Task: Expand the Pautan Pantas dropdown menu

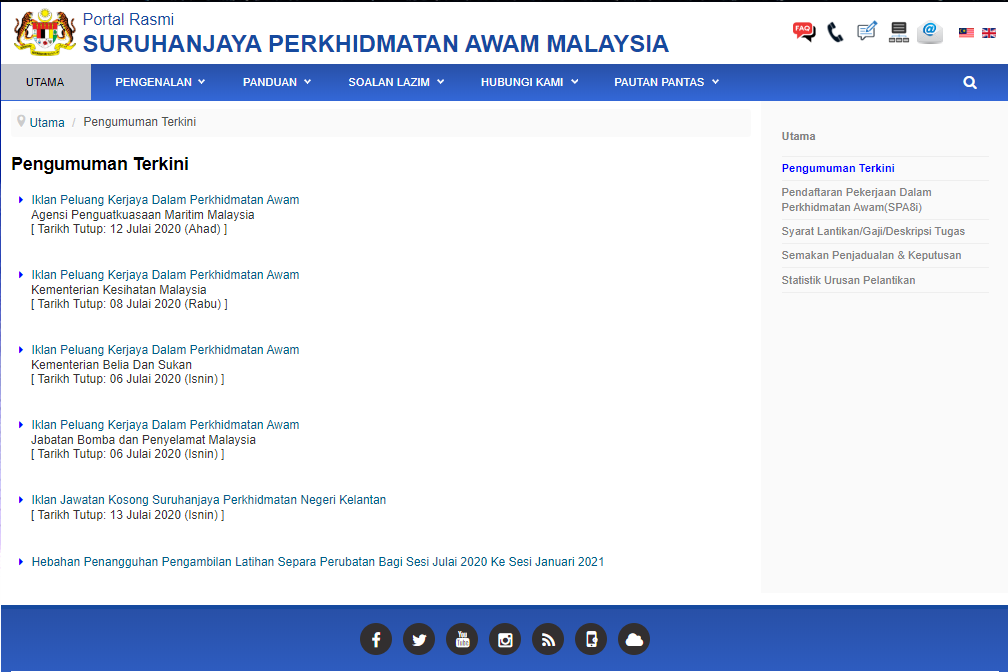Action: 667,82
